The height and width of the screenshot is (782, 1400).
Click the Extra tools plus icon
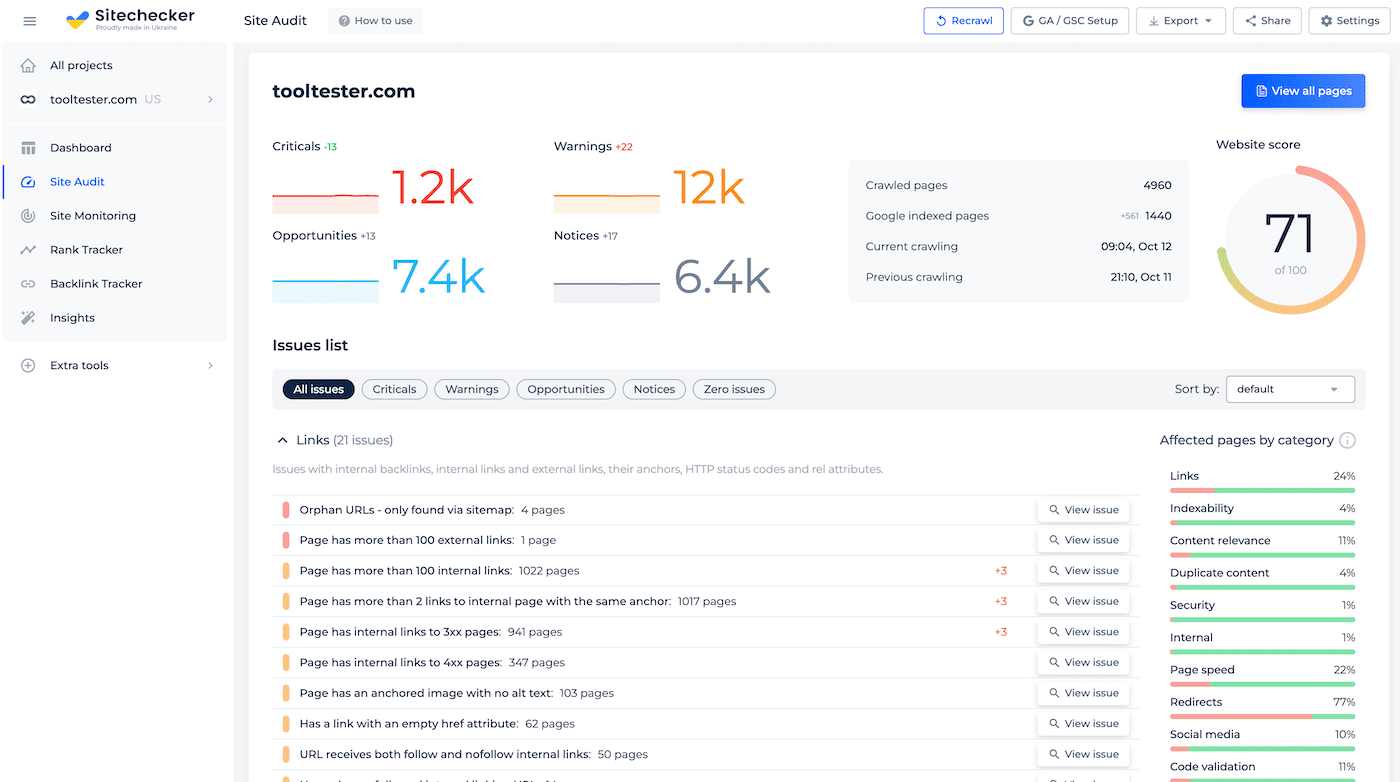[x=28, y=366]
